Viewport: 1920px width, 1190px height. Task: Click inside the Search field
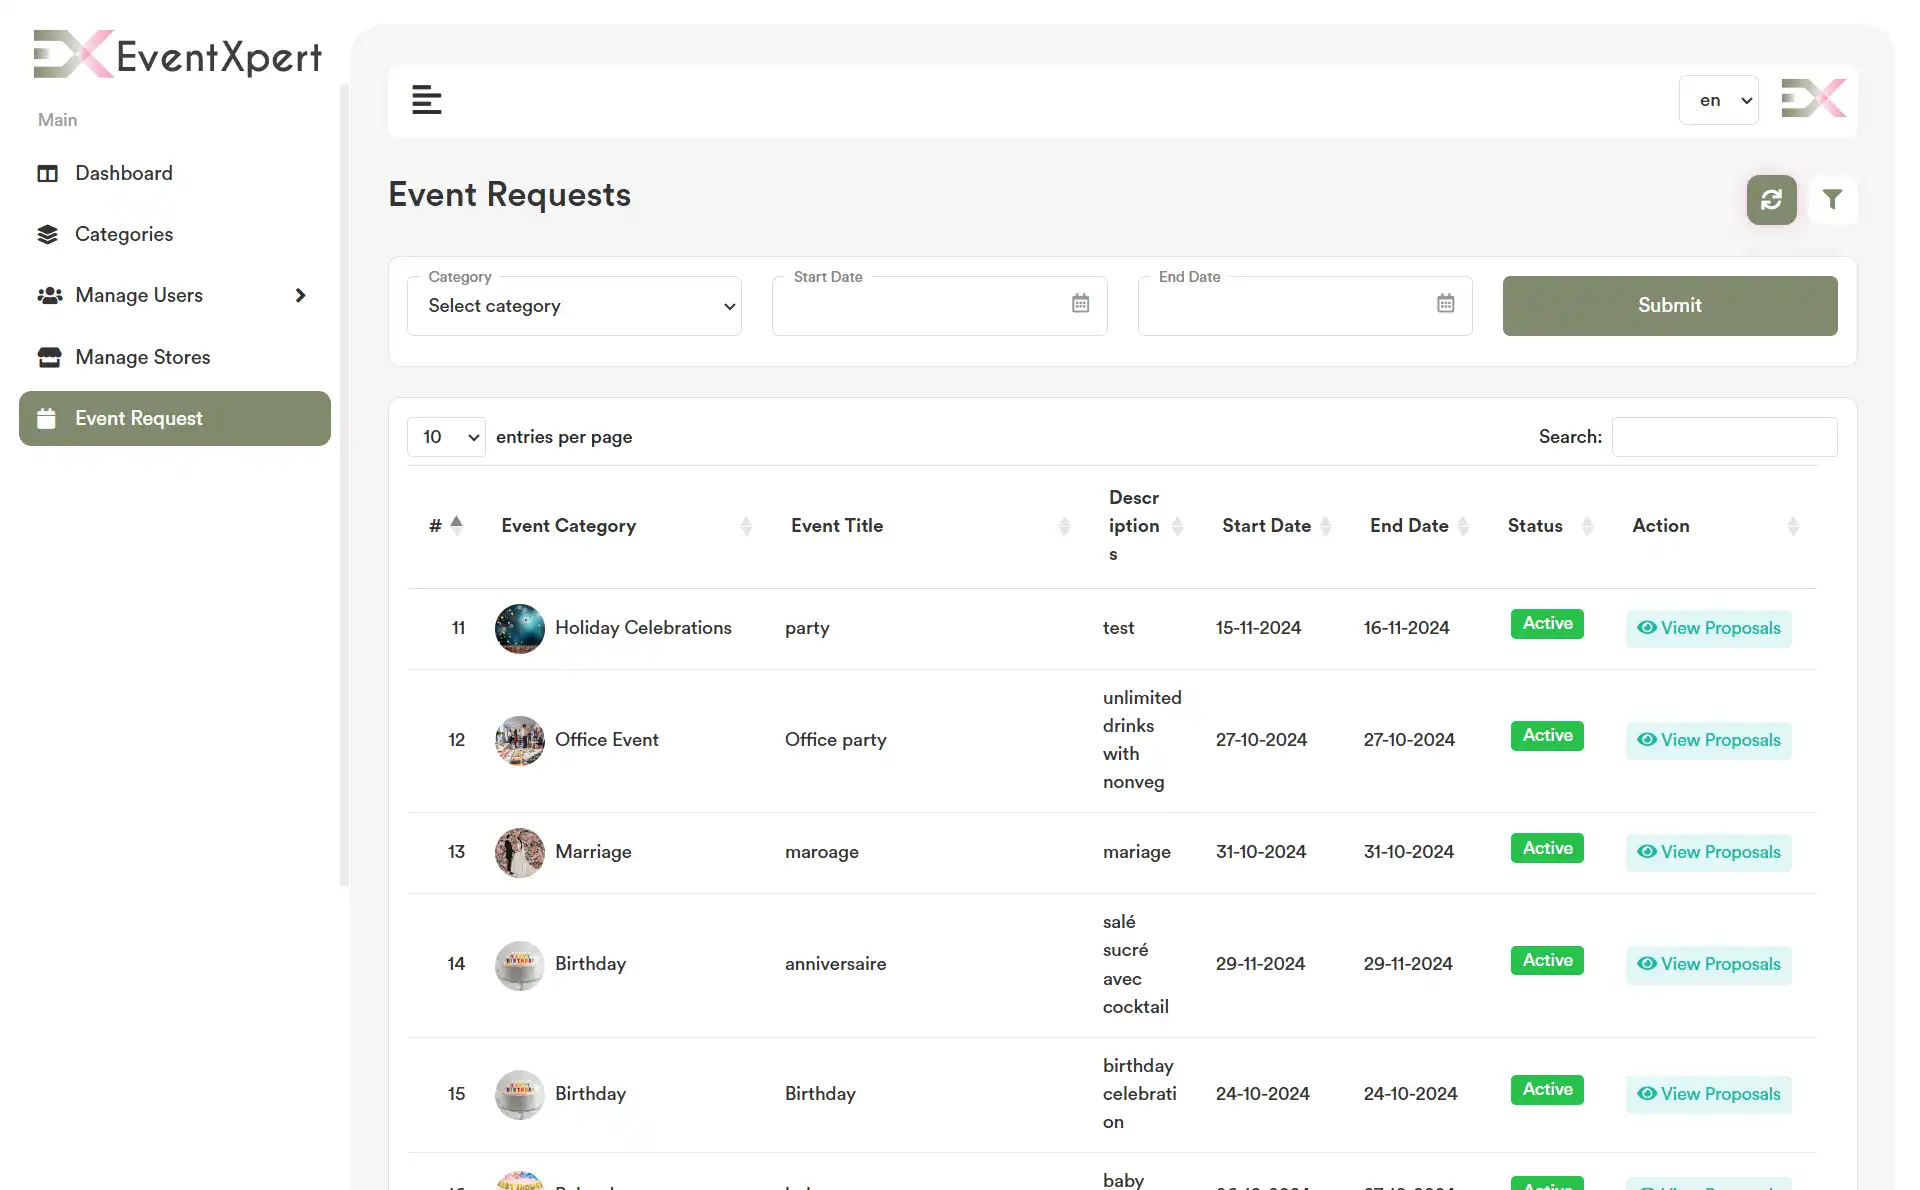pos(1724,437)
